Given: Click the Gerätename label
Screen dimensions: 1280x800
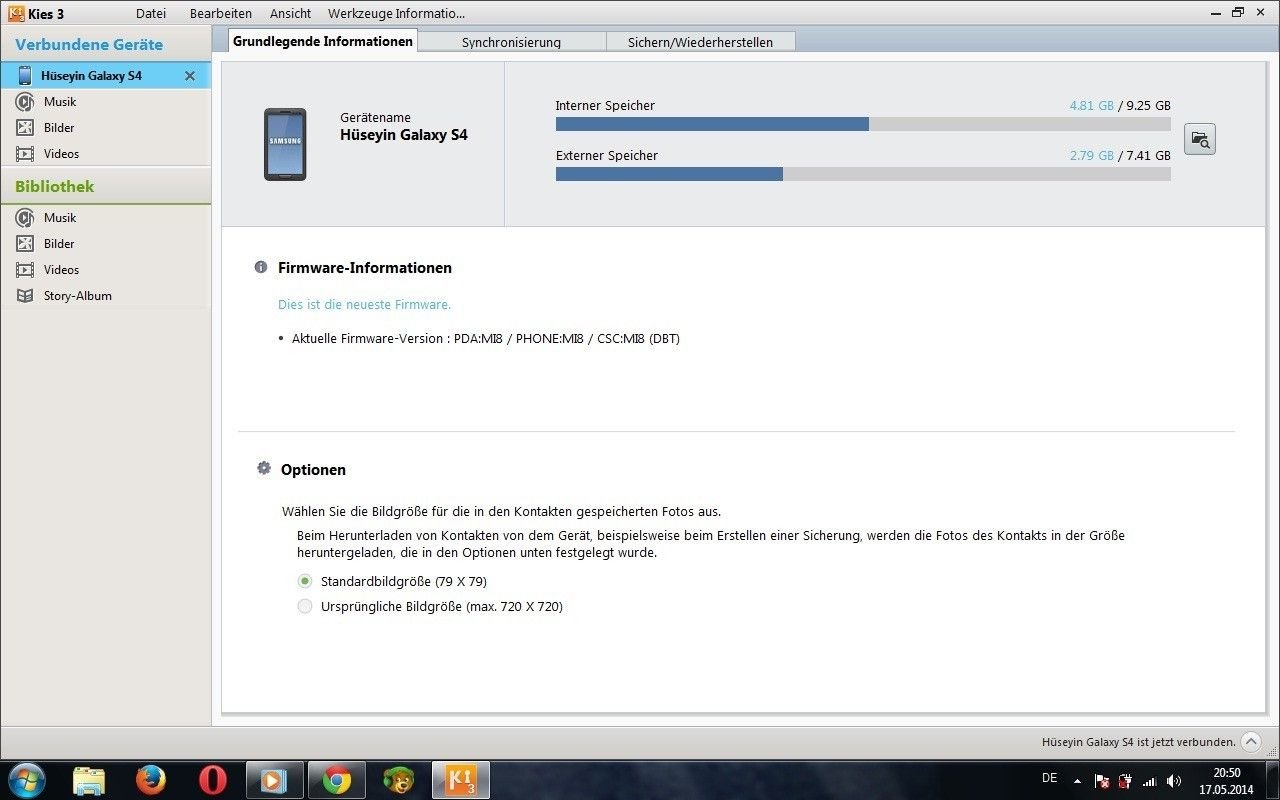Looking at the screenshot, I should (375, 117).
